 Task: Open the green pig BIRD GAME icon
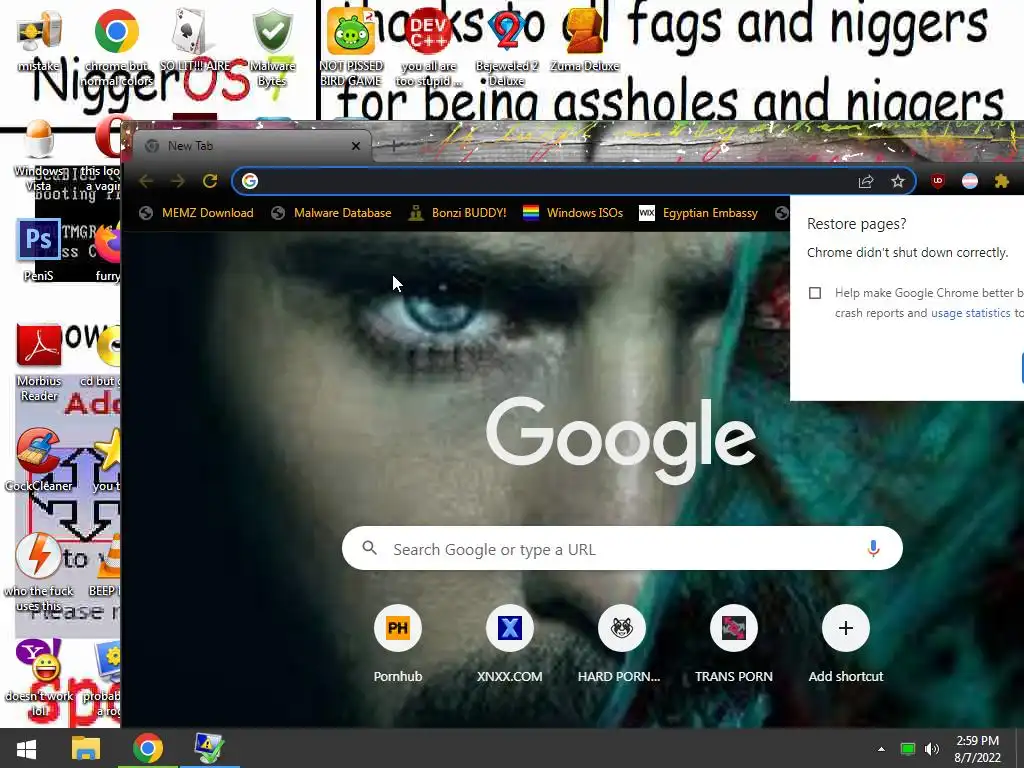pyautogui.click(x=351, y=47)
